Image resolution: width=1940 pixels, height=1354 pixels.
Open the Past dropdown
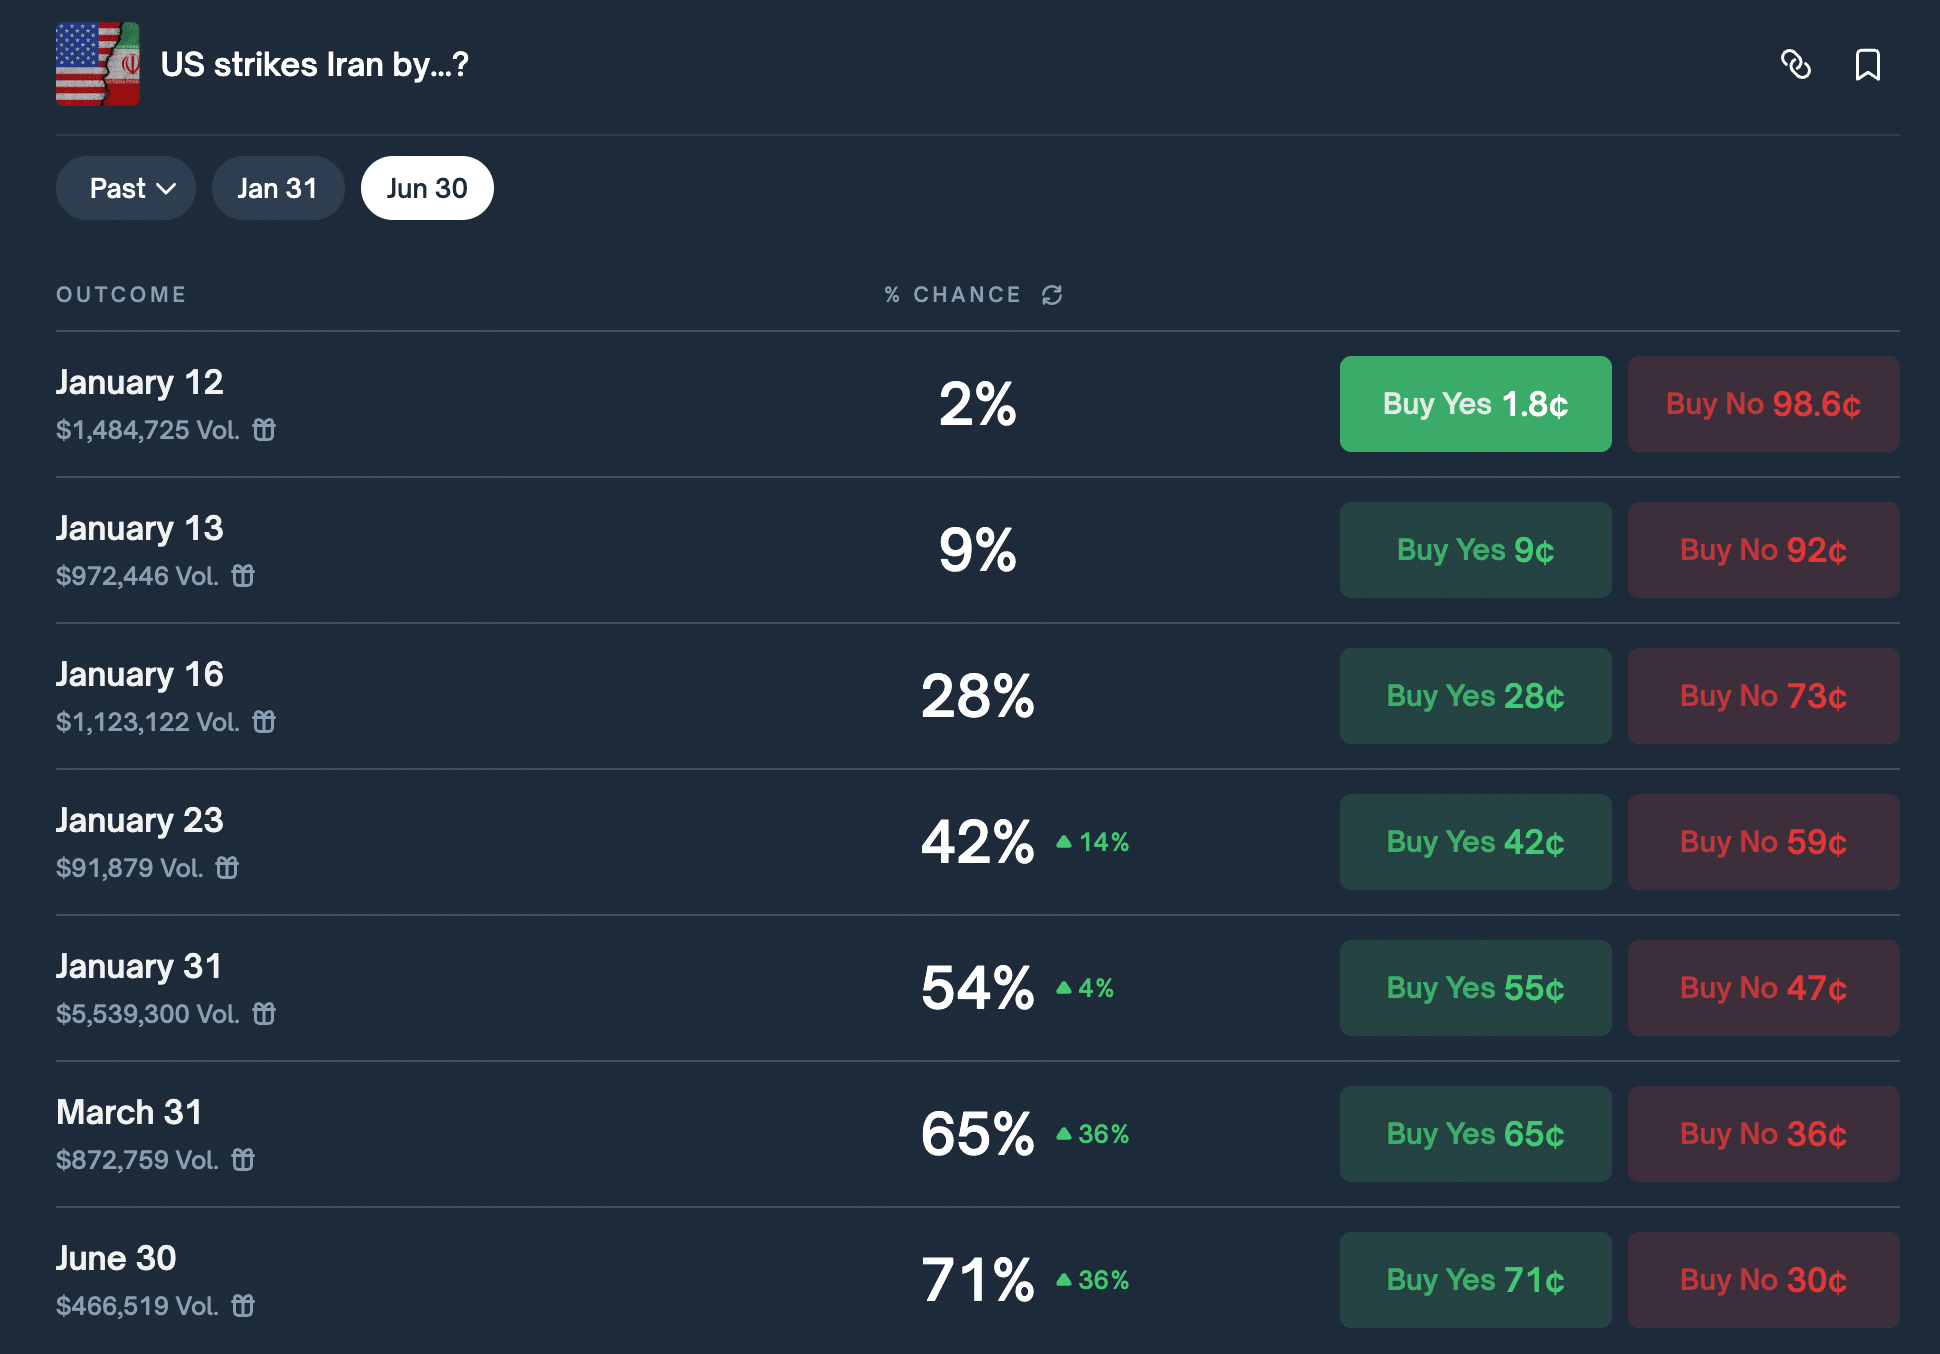click(x=126, y=188)
